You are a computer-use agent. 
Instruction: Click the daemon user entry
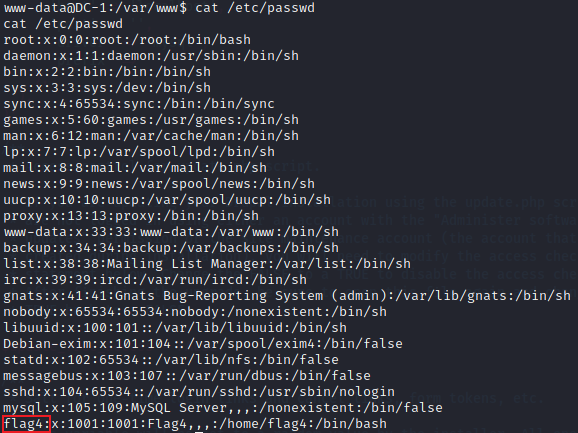[151, 56]
